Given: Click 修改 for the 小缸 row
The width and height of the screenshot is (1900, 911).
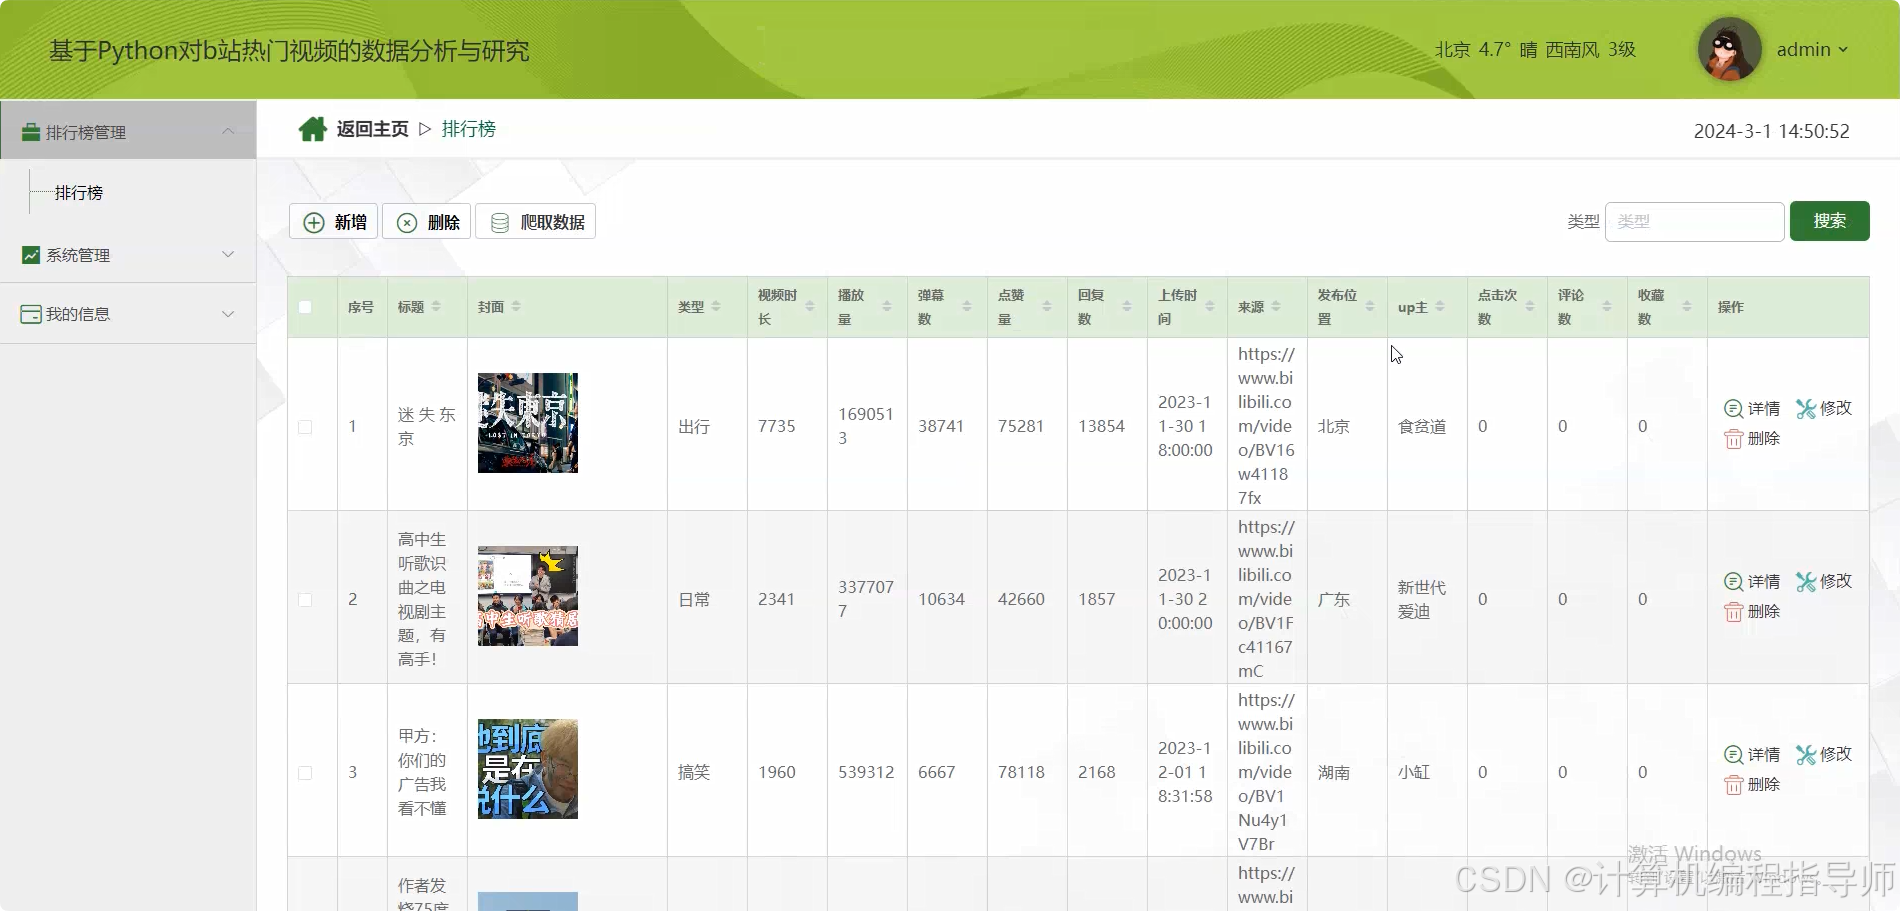Looking at the screenshot, I should pyautogui.click(x=1824, y=754).
